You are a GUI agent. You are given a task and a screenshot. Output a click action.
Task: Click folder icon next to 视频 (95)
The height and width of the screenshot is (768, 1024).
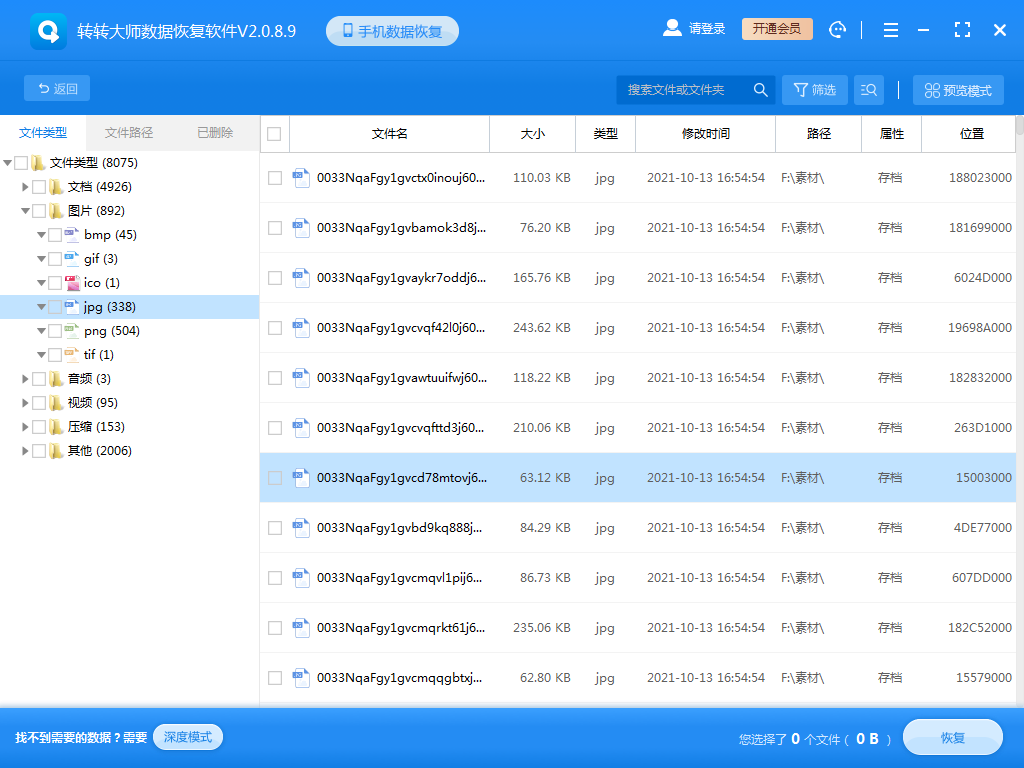coord(56,402)
